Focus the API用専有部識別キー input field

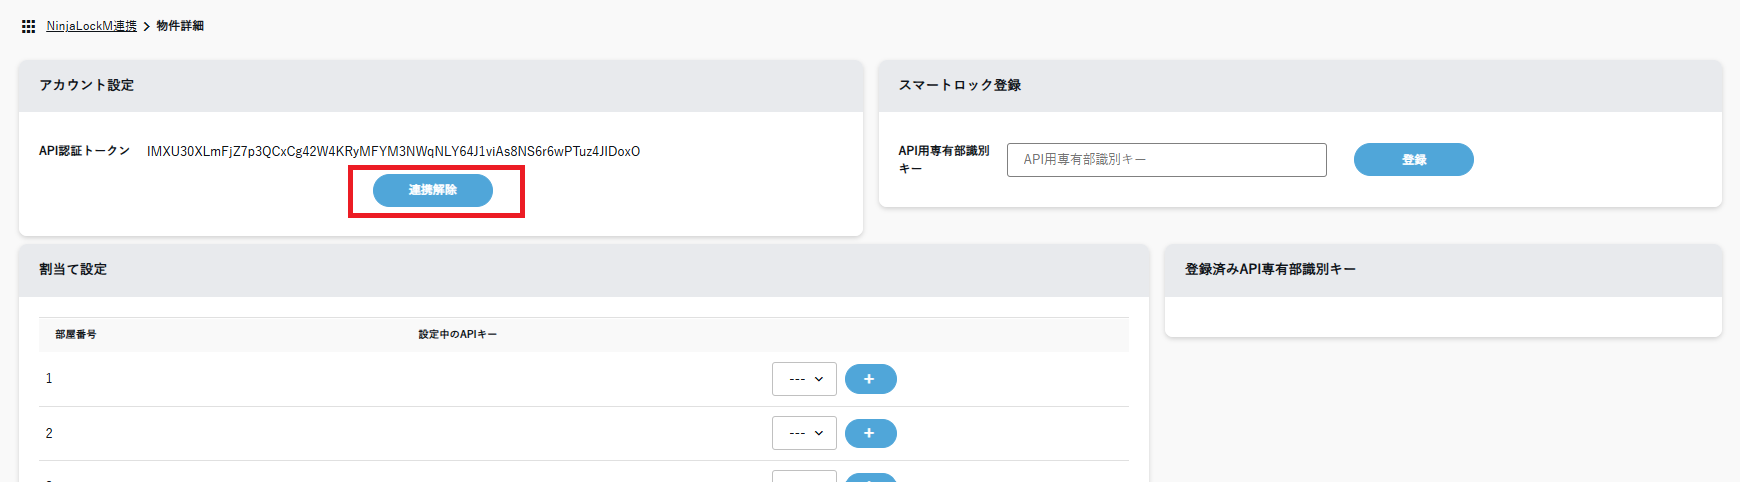(x=1166, y=160)
